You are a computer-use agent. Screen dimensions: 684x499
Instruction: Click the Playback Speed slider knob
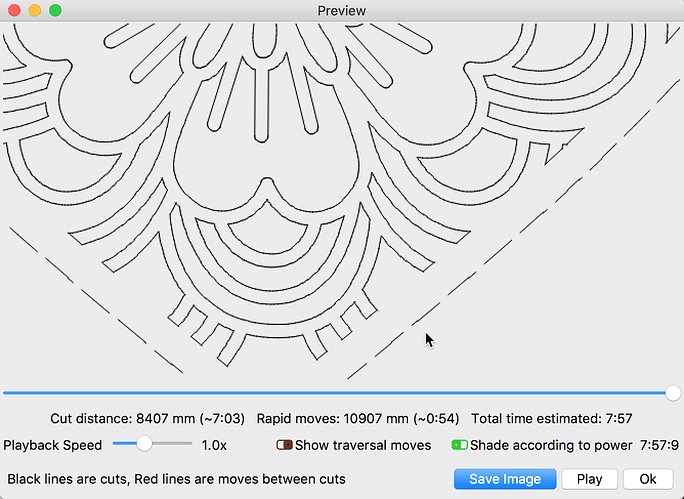click(144, 444)
